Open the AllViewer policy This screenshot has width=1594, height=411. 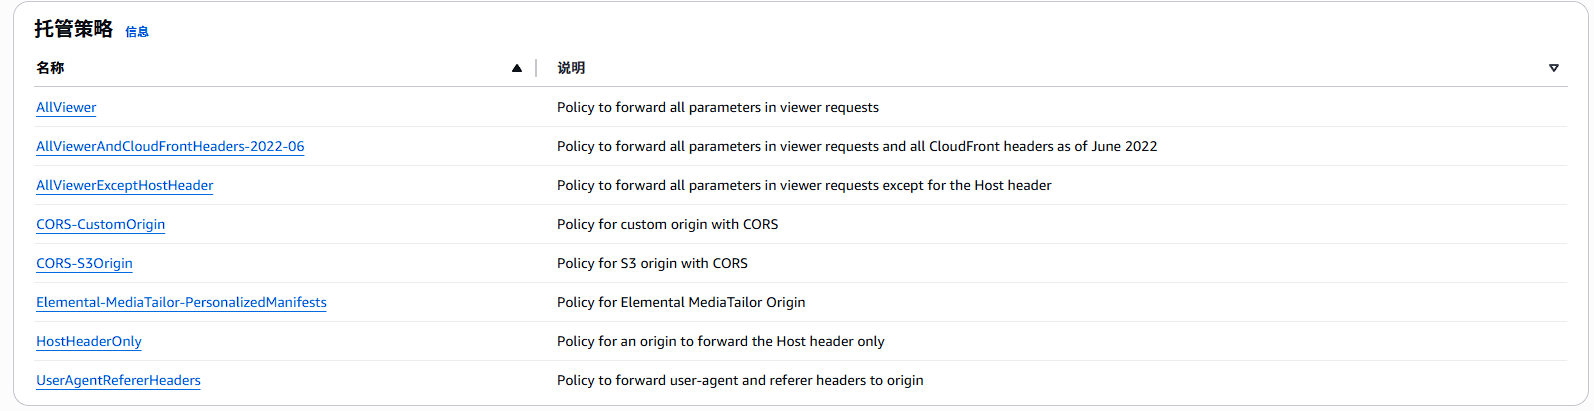click(66, 107)
